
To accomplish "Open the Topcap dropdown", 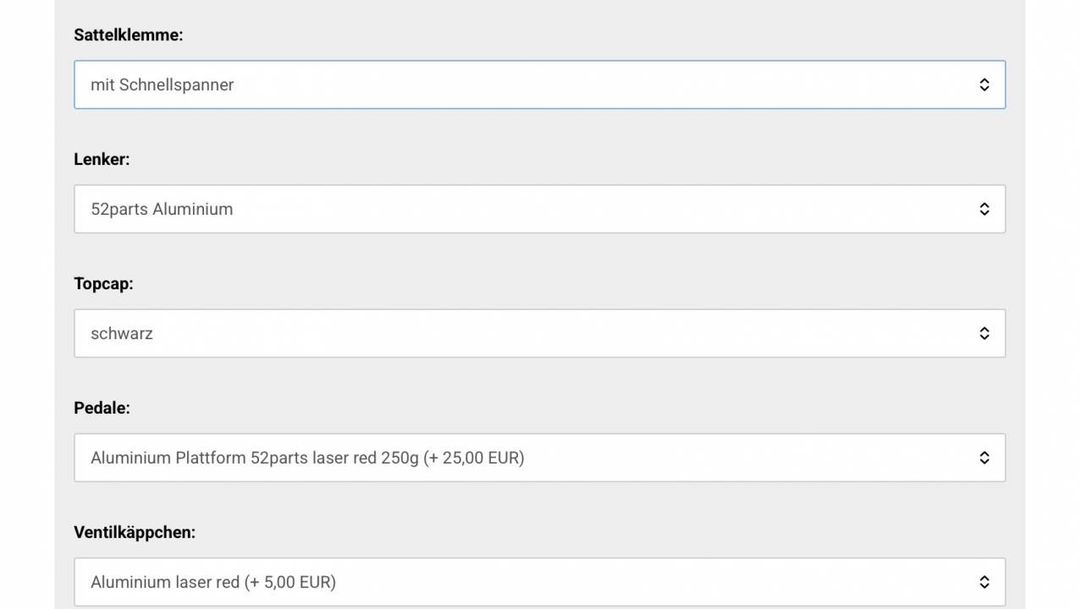I will tap(539, 333).
